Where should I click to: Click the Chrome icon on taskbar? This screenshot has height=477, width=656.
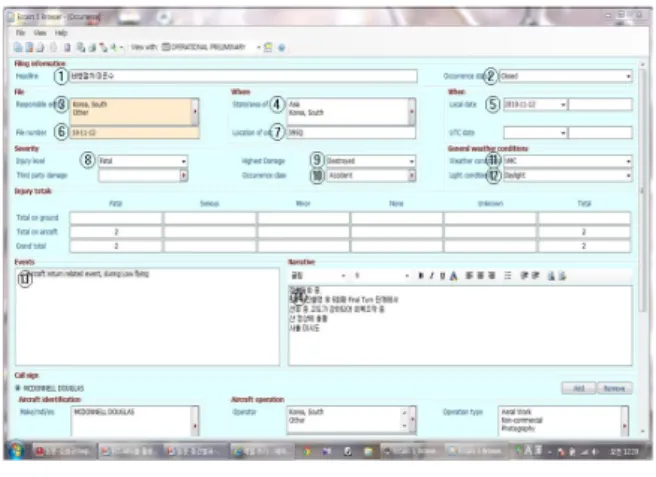click(x=307, y=451)
